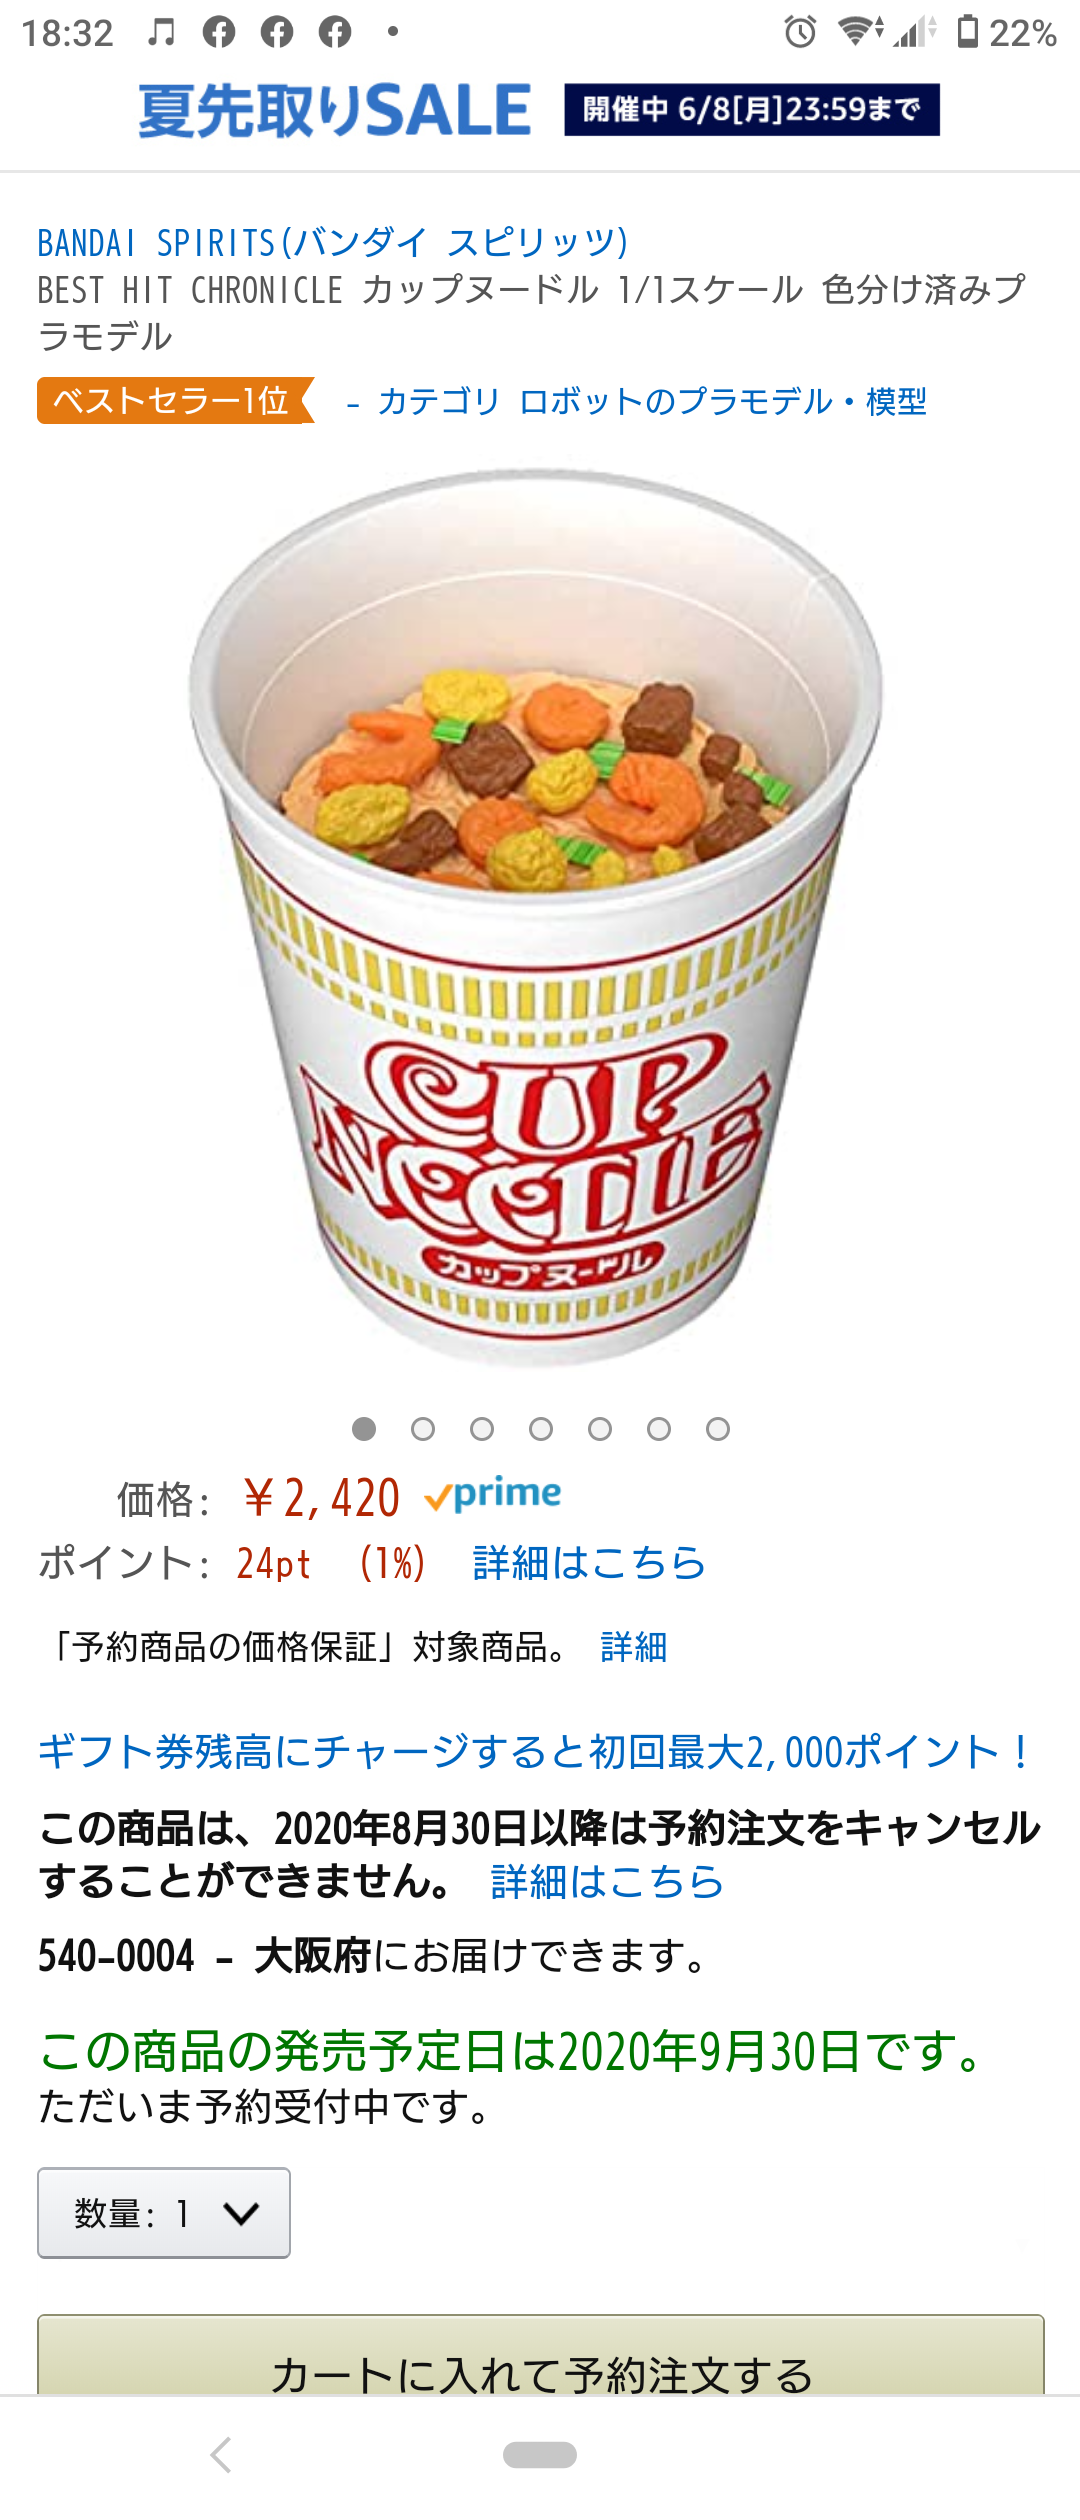Open 詳細はこちら link beside points
This screenshot has height=2520, width=1080.
click(589, 1562)
